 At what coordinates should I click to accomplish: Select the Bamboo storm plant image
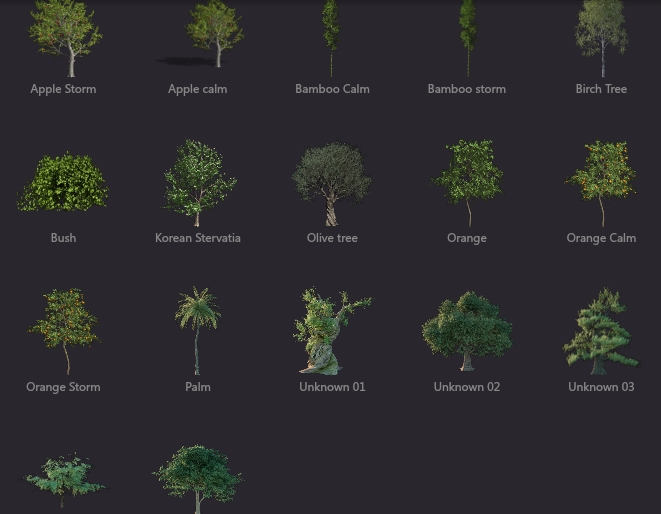pyautogui.click(x=467, y=38)
